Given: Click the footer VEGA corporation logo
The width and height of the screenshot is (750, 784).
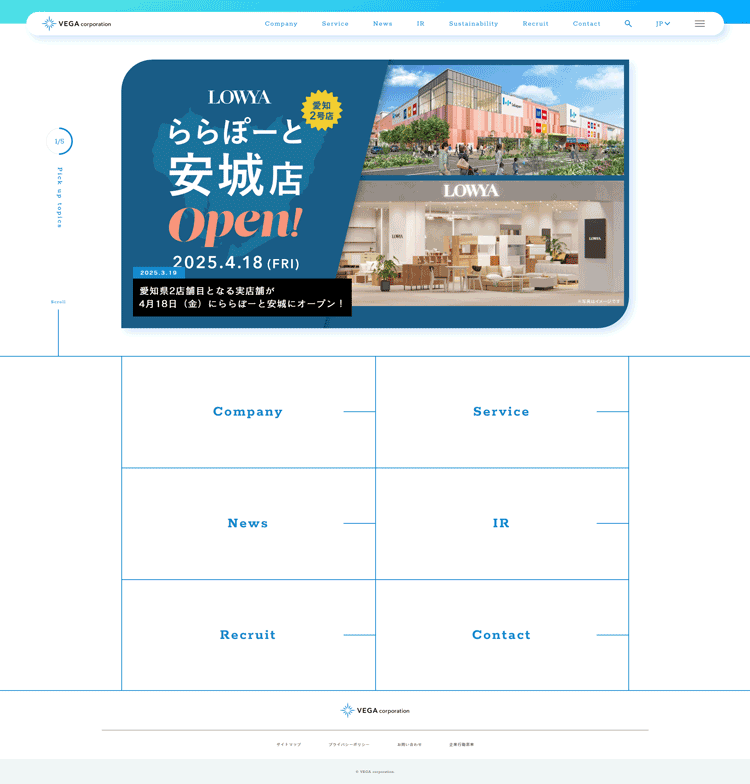Looking at the screenshot, I should click(x=375, y=710).
